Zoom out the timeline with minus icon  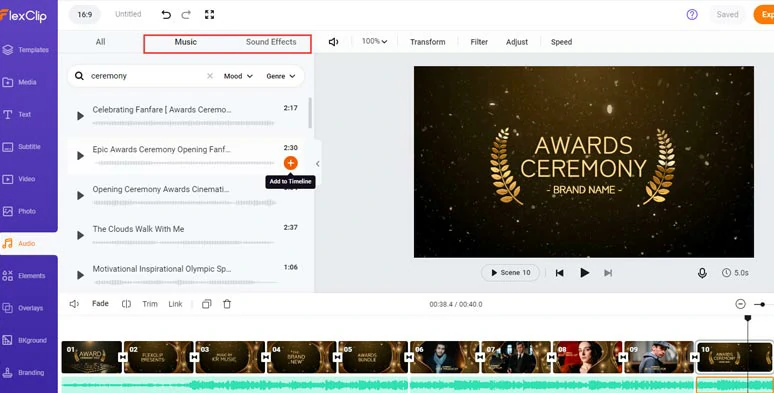coord(740,304)
